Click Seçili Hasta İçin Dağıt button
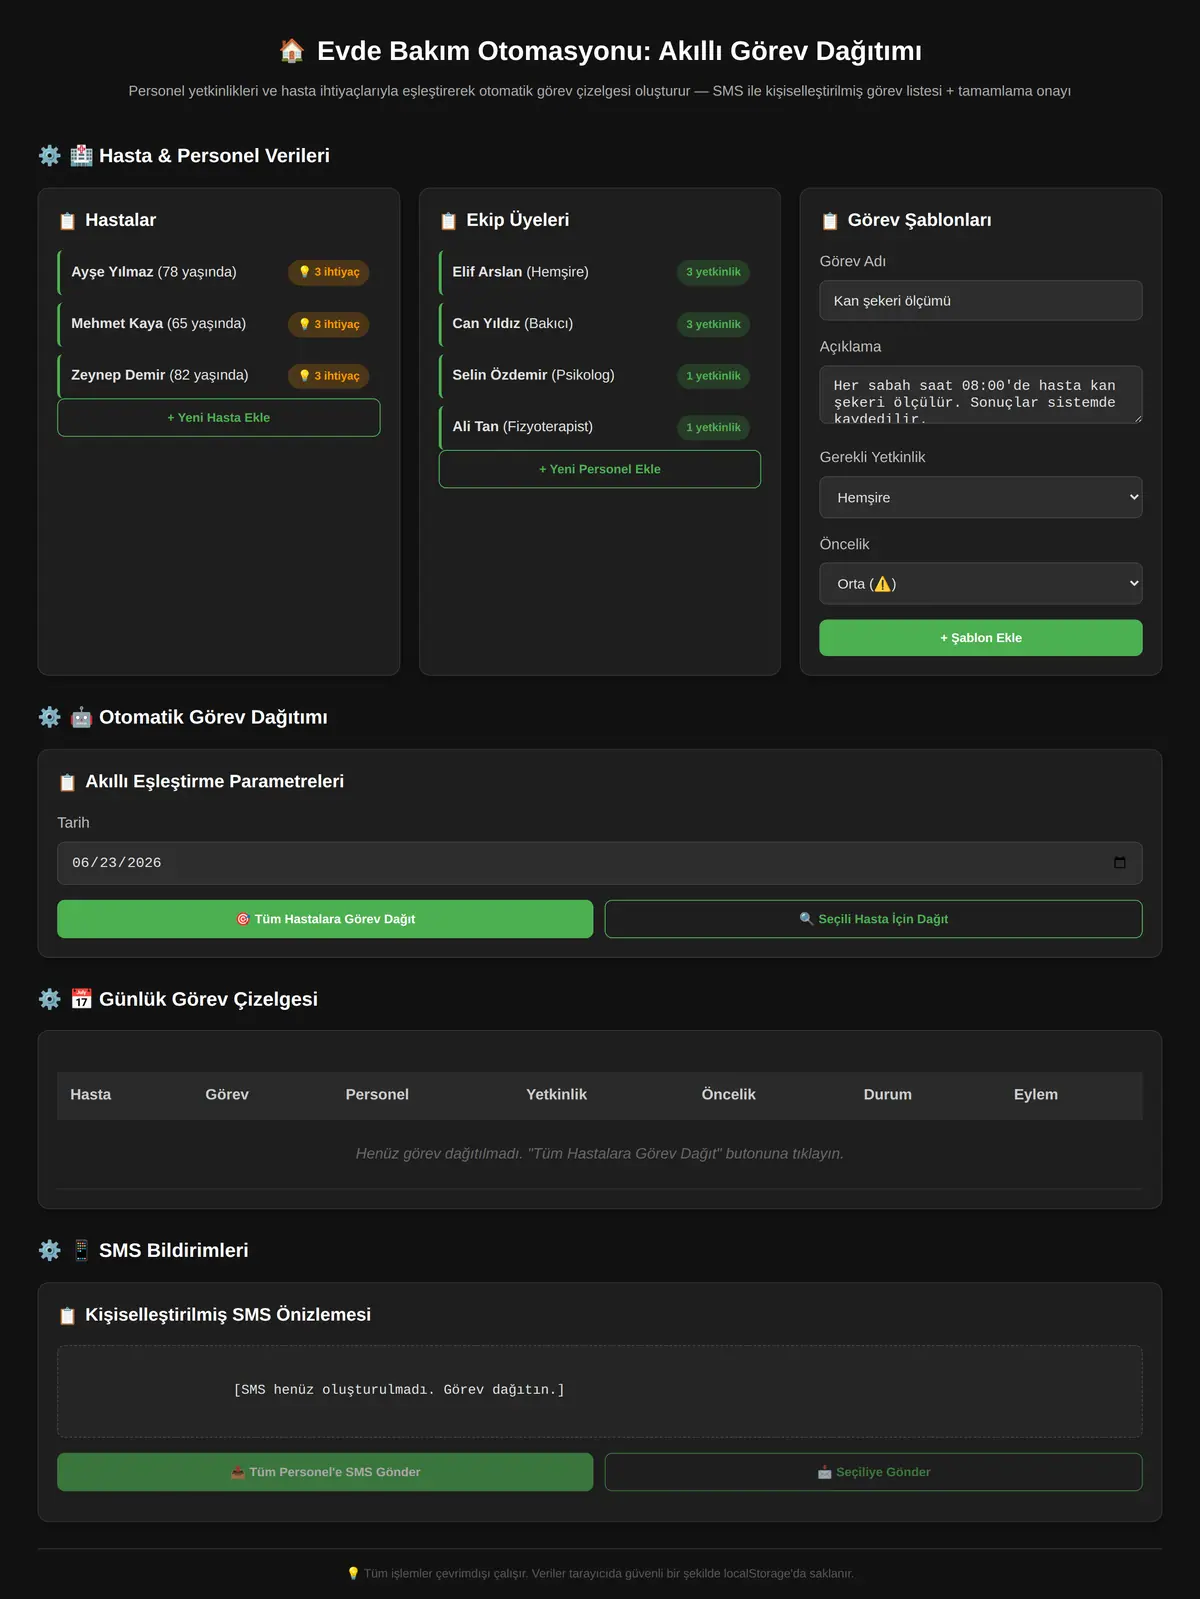This screenshot has height=1599, width=1200. pos(874,919)
